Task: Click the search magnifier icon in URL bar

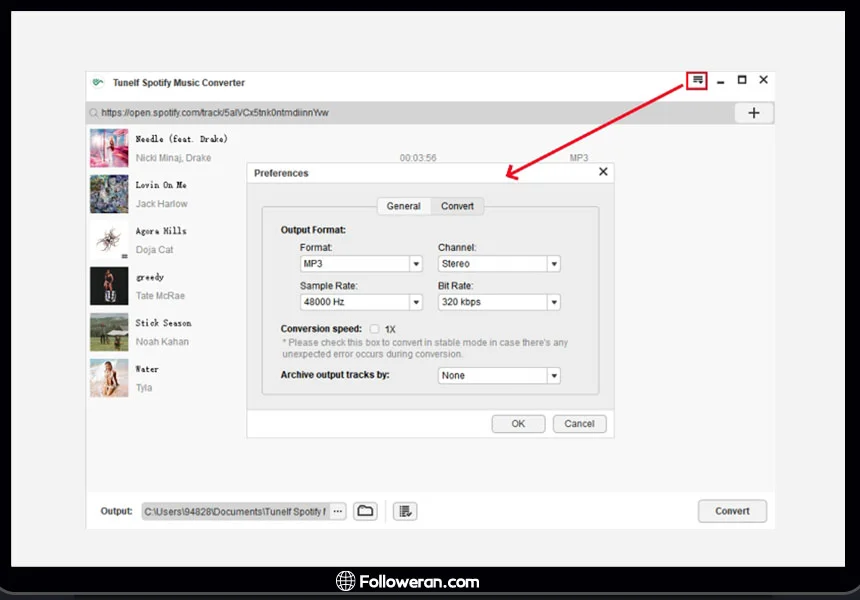Action: tap(94, 113)
